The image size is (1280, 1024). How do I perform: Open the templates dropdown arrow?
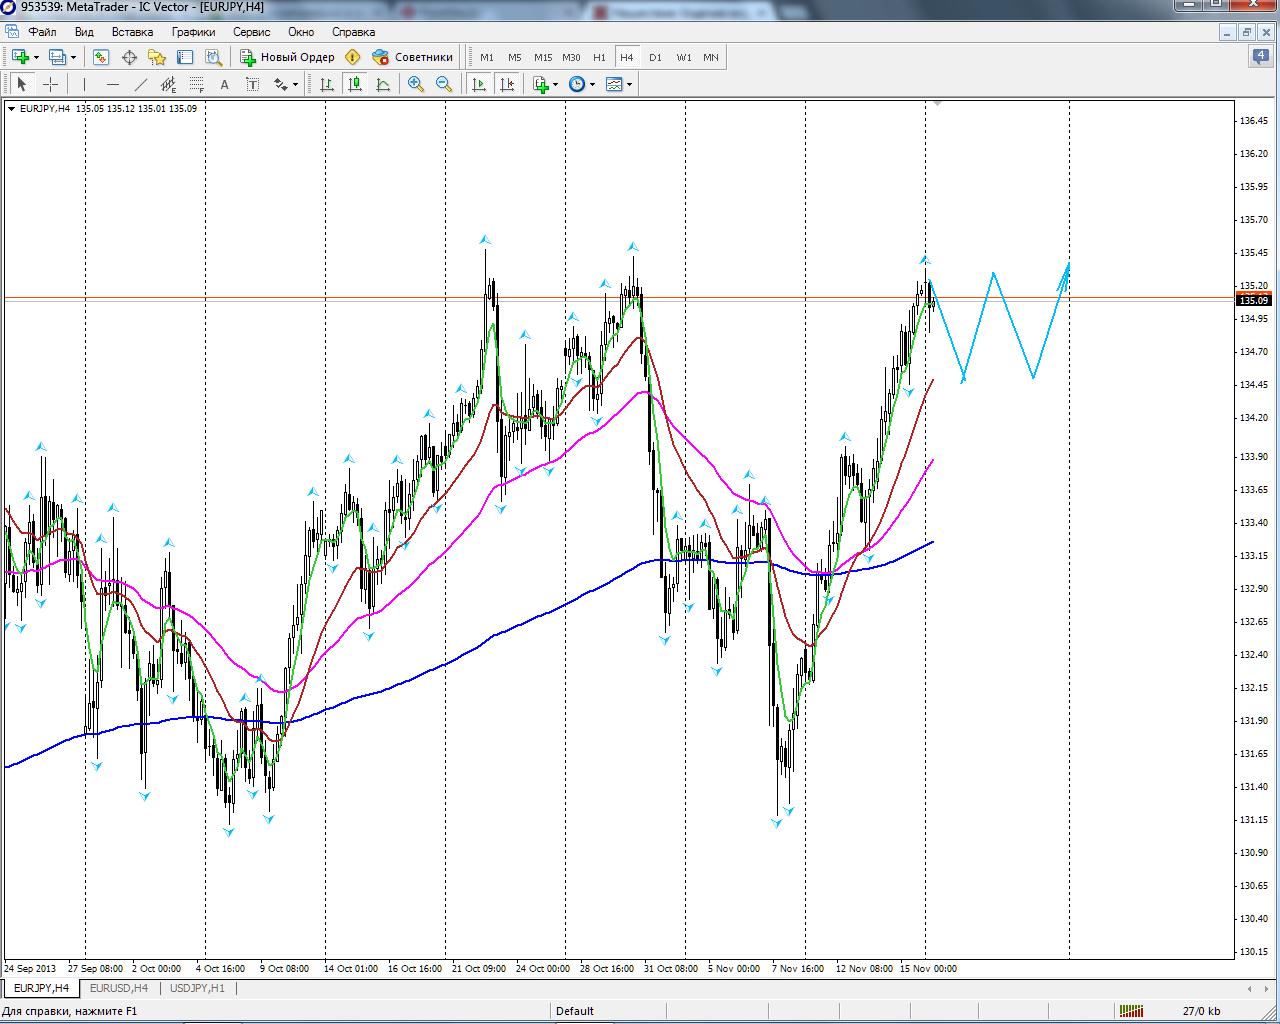[629, 85]
